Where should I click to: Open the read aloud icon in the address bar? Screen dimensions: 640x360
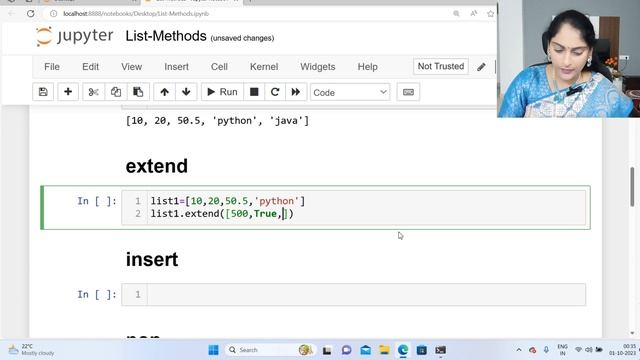point(473,13)
